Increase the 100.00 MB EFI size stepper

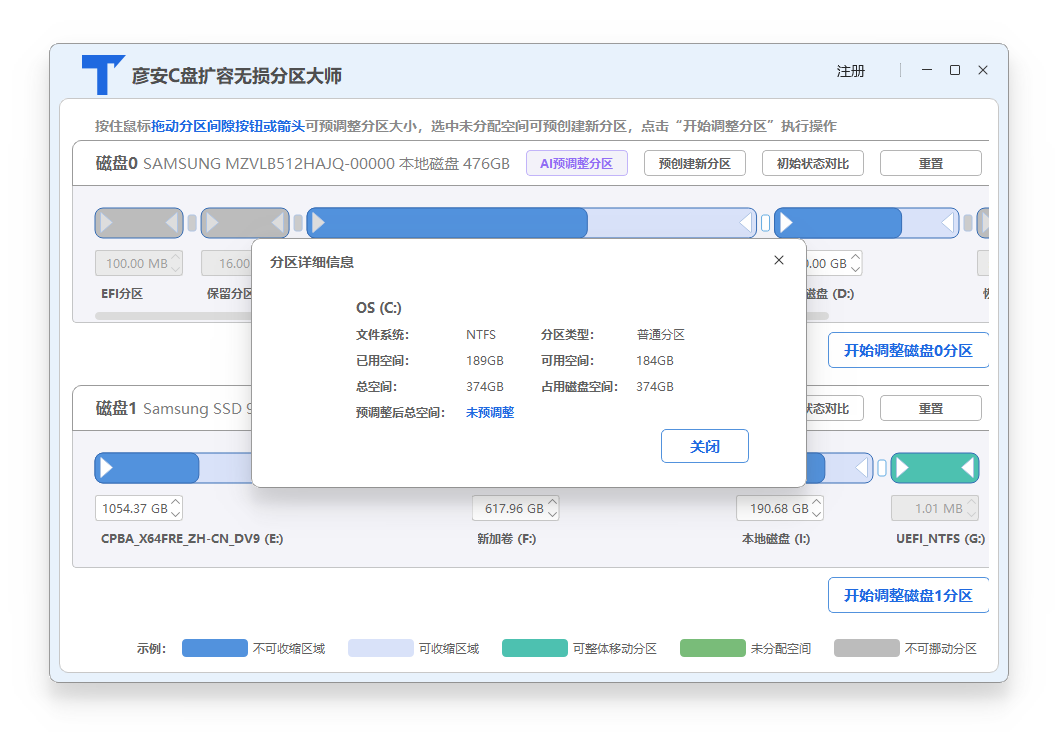176,258
